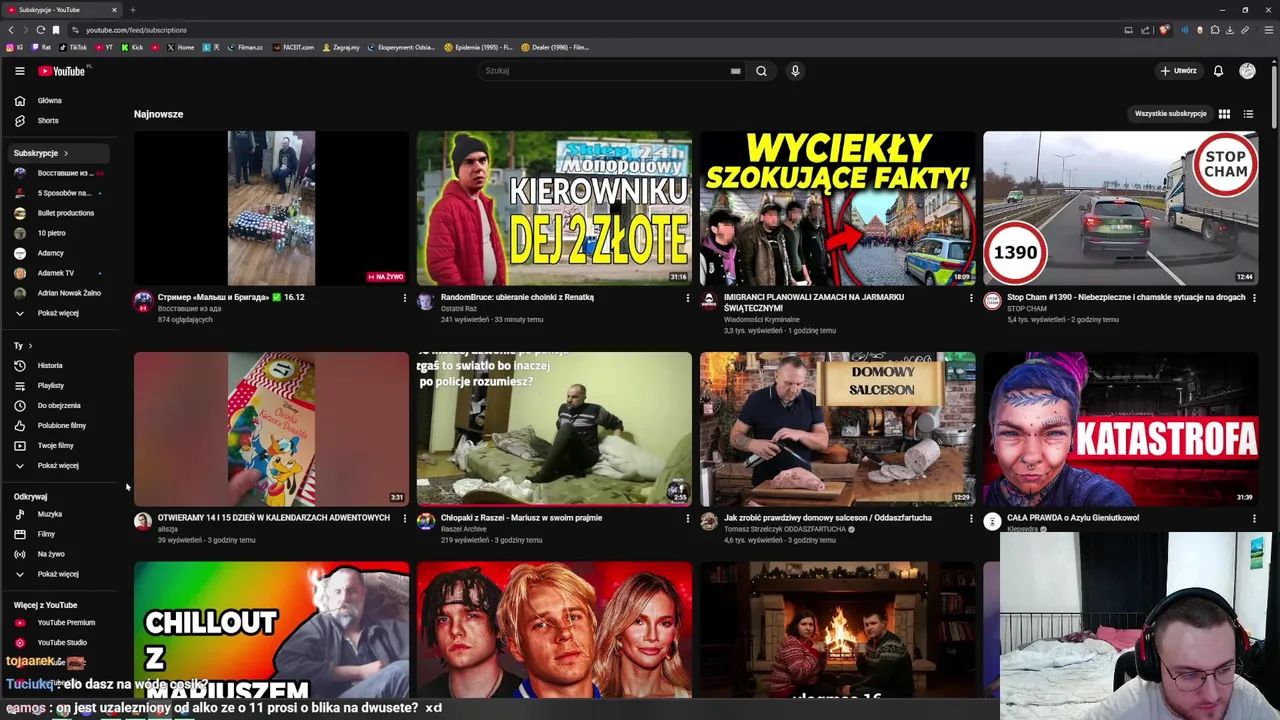Image resolution: width=1280 pixels, height=720 pixels.
Task: Open more options for Стример Малыш video
Action: [404, 298]
